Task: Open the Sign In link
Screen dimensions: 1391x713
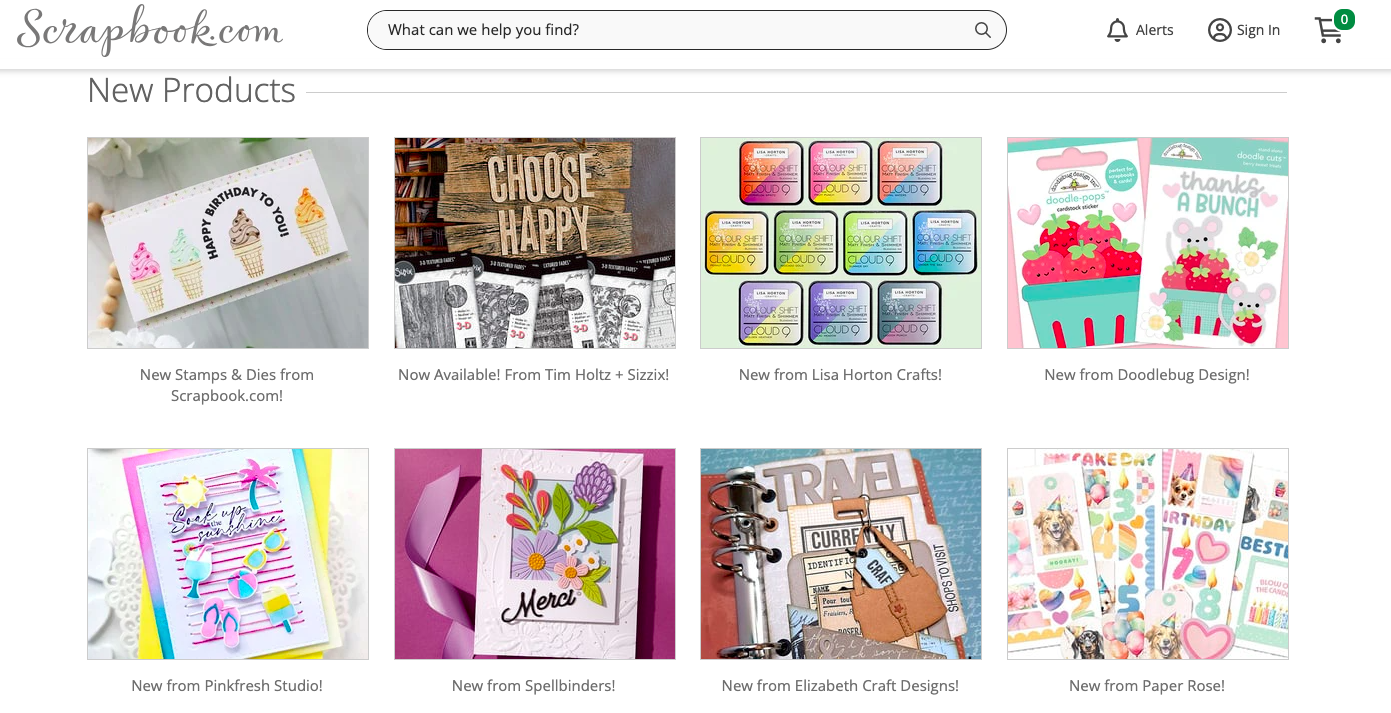Action: pos(1258,30)
